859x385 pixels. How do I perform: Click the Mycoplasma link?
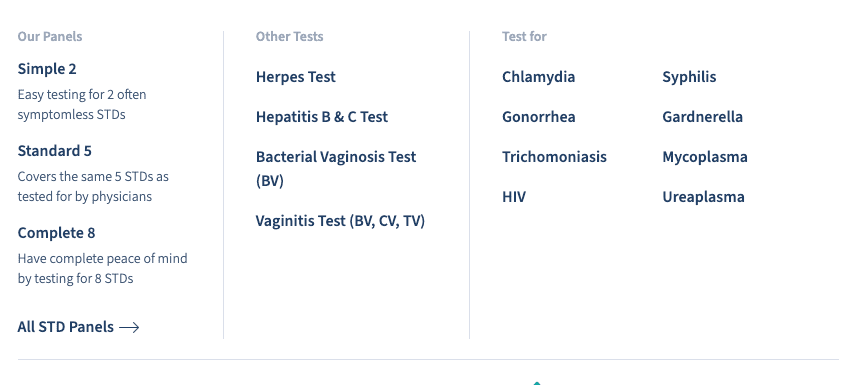[x=705, y=157]
